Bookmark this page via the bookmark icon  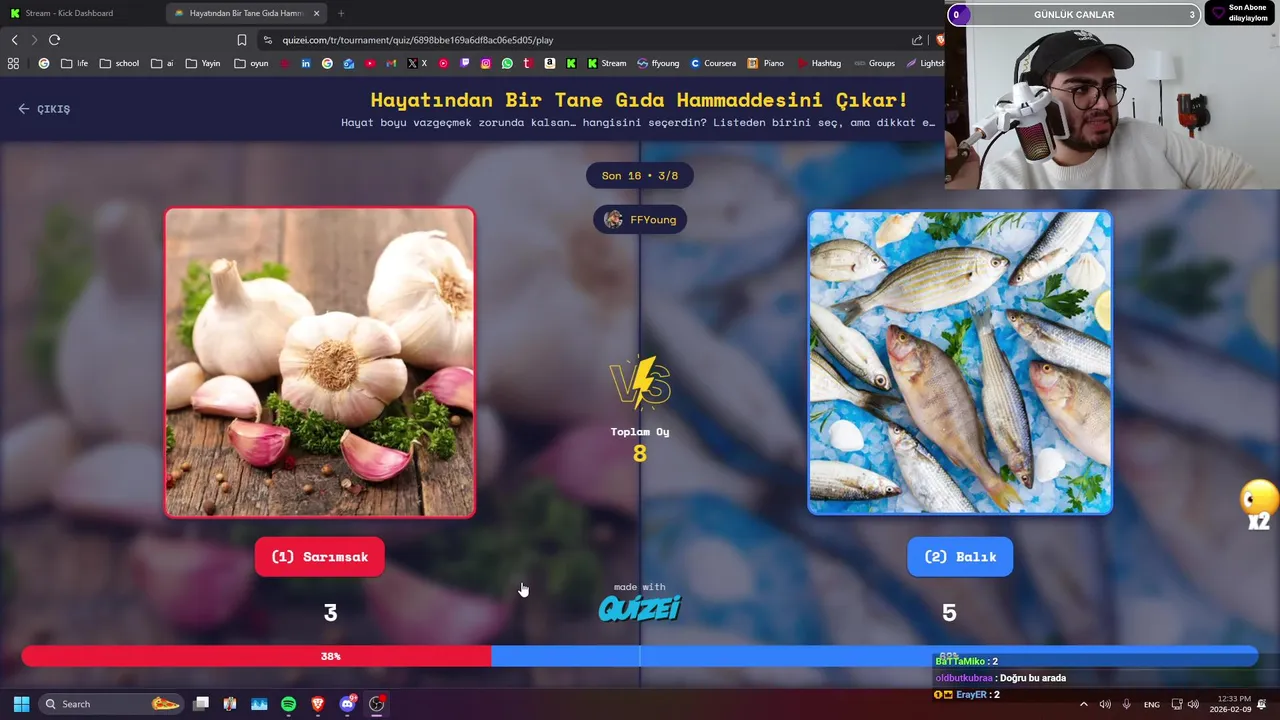242,40
